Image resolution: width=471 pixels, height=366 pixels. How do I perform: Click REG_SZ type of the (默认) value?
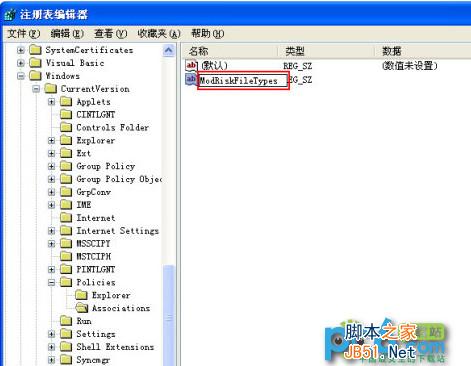[298, 66]
